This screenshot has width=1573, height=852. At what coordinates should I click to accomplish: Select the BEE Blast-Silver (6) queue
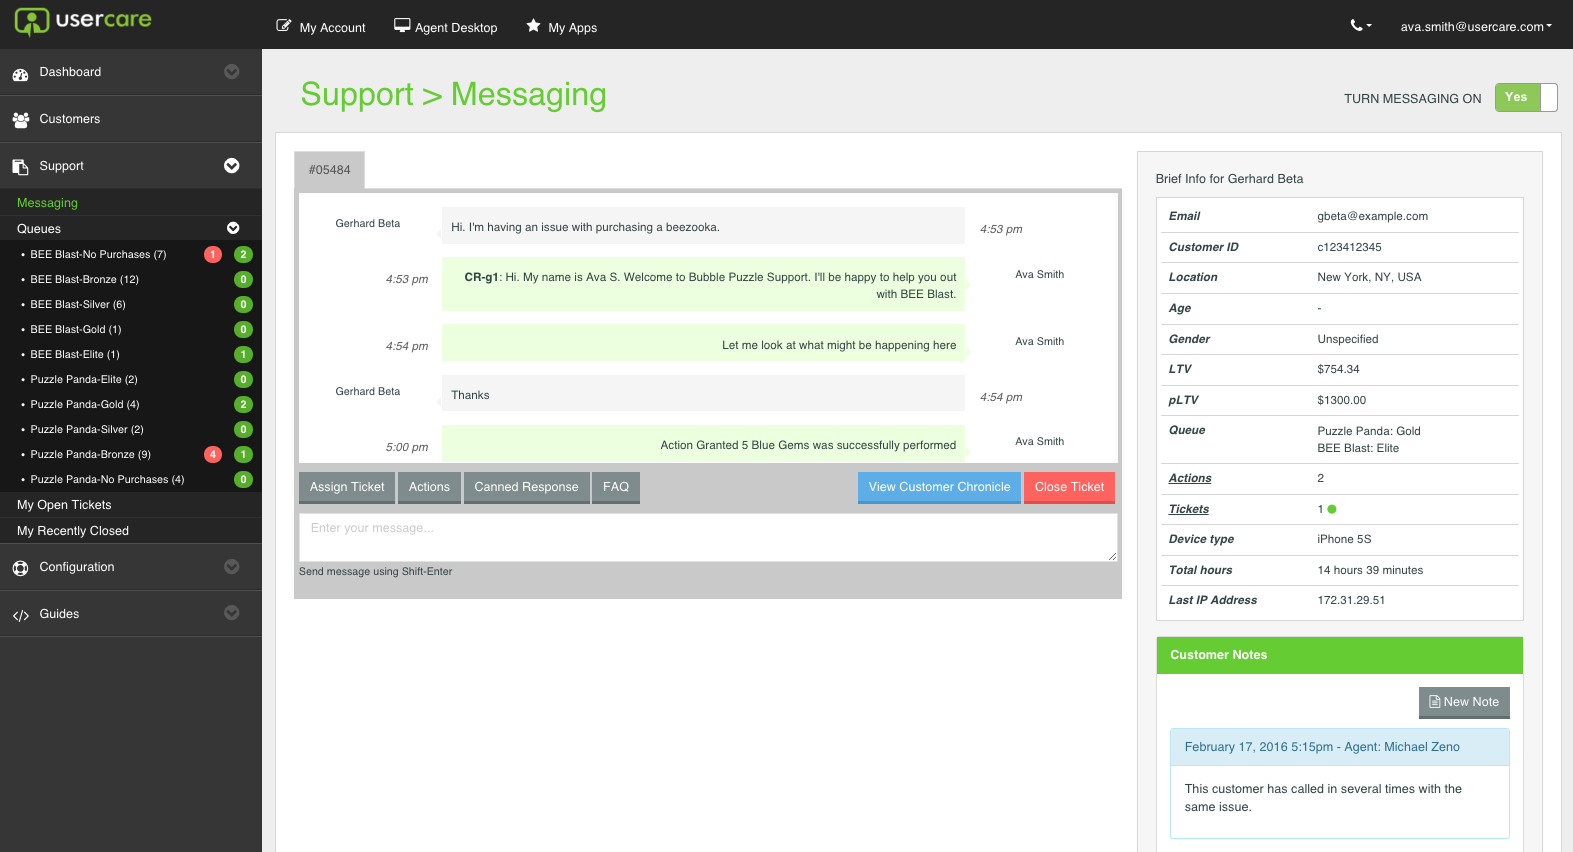coord(78,305)
